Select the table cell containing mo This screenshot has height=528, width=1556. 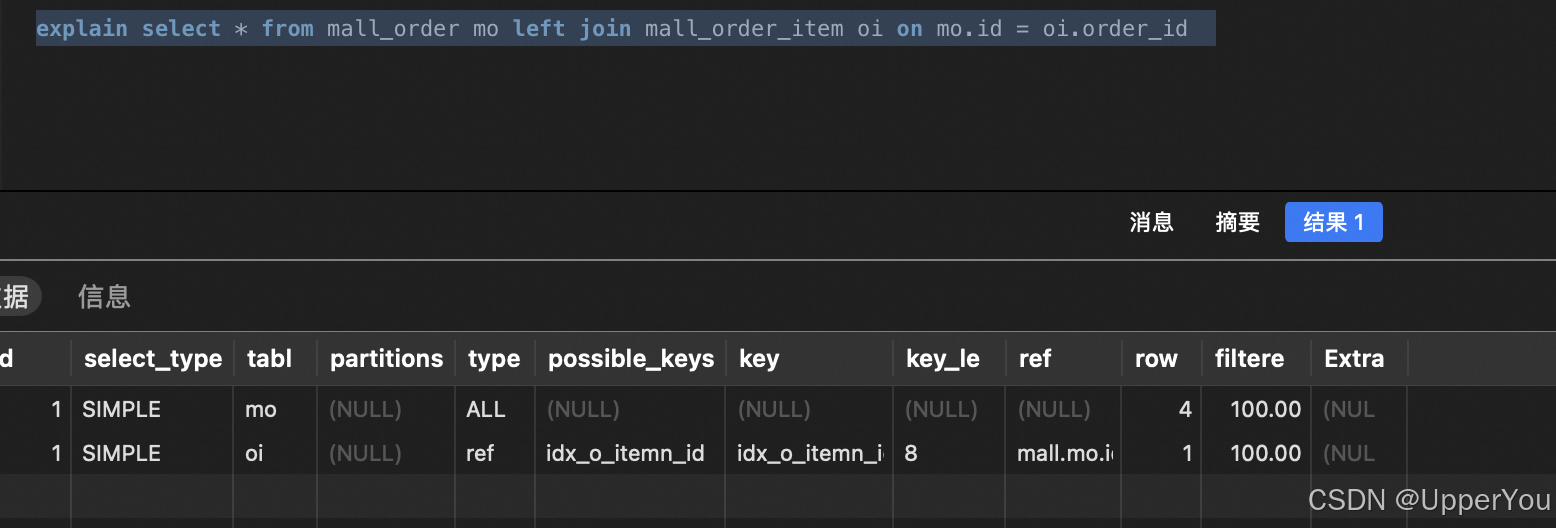click(x=275, y=409)
